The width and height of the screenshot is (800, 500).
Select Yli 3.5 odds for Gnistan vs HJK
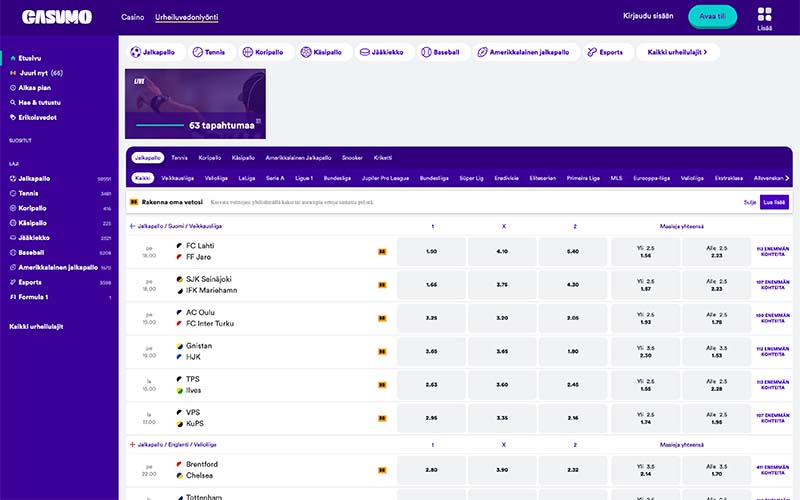click(x=645, y=352)
